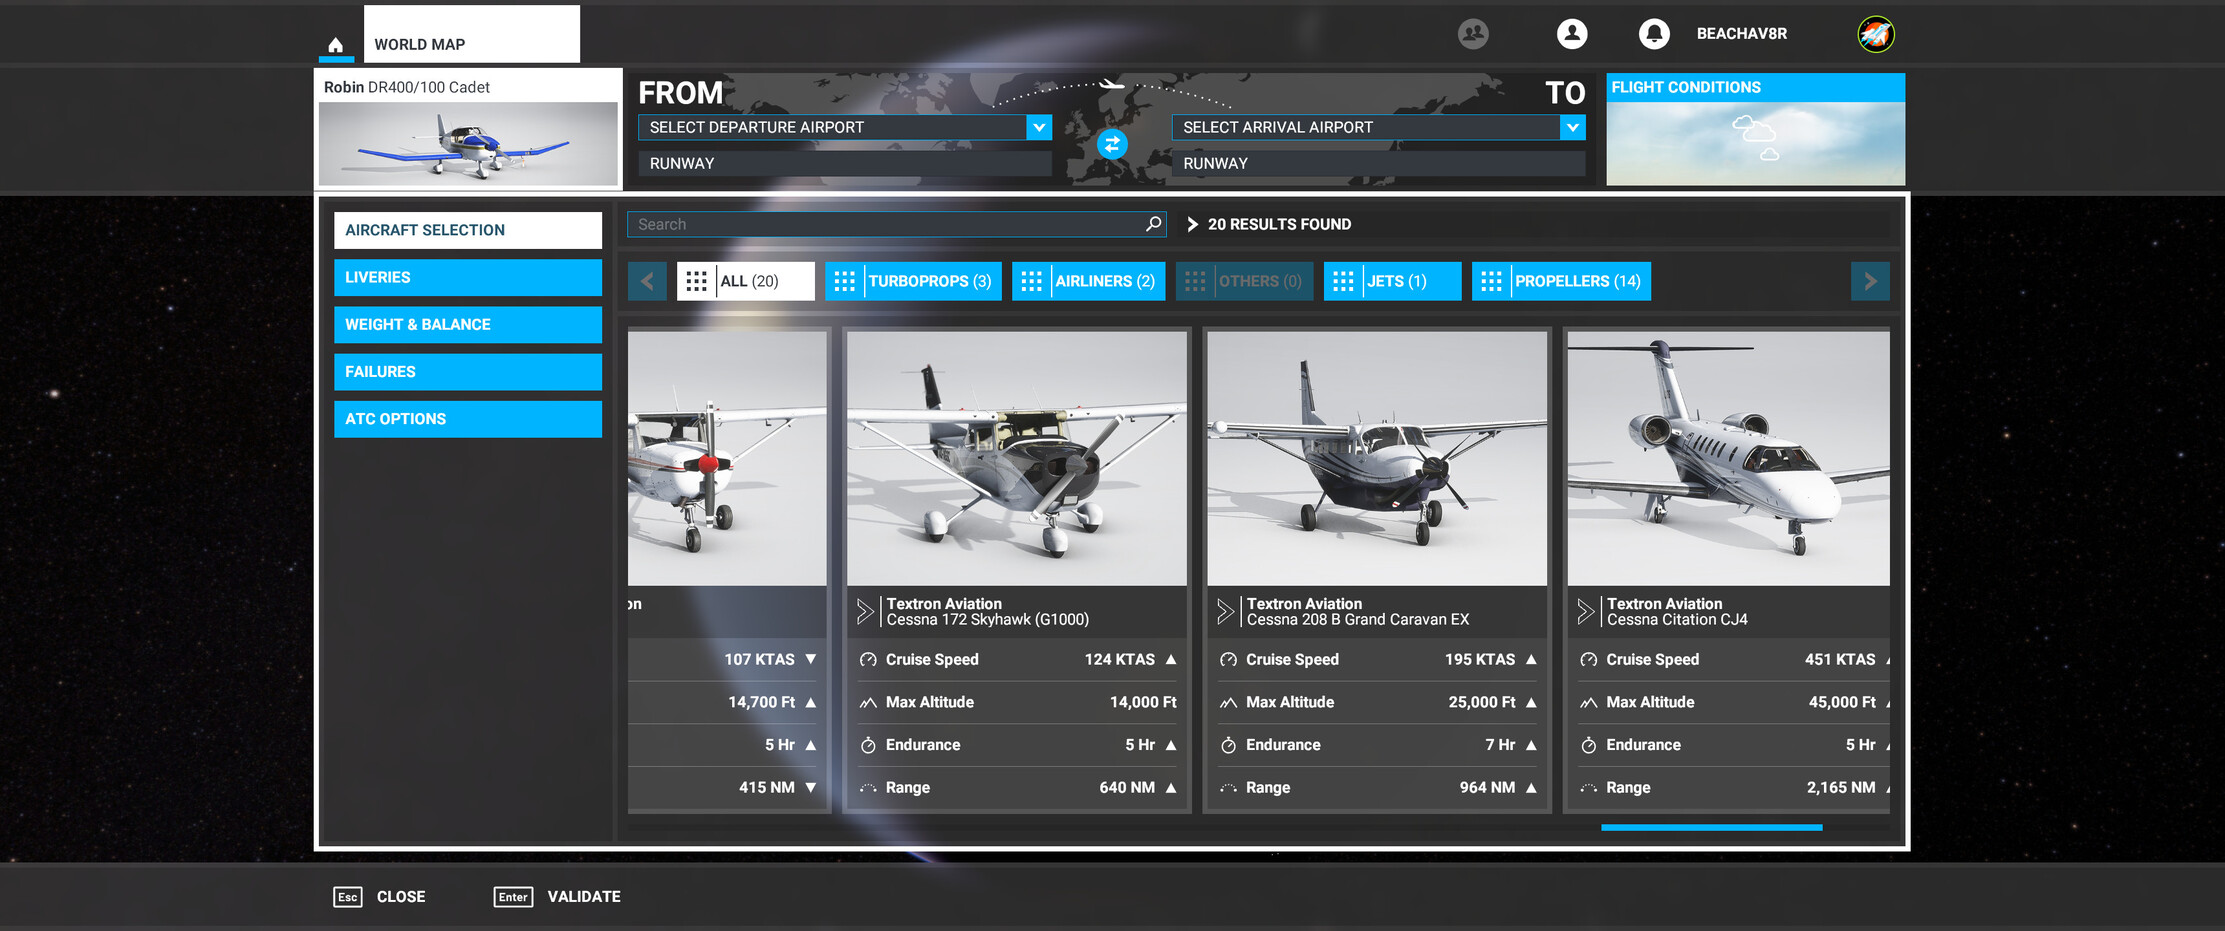This screenshot has width=2225, height=931.
Task: Open the user profile icon
Action: [1572, 34]
